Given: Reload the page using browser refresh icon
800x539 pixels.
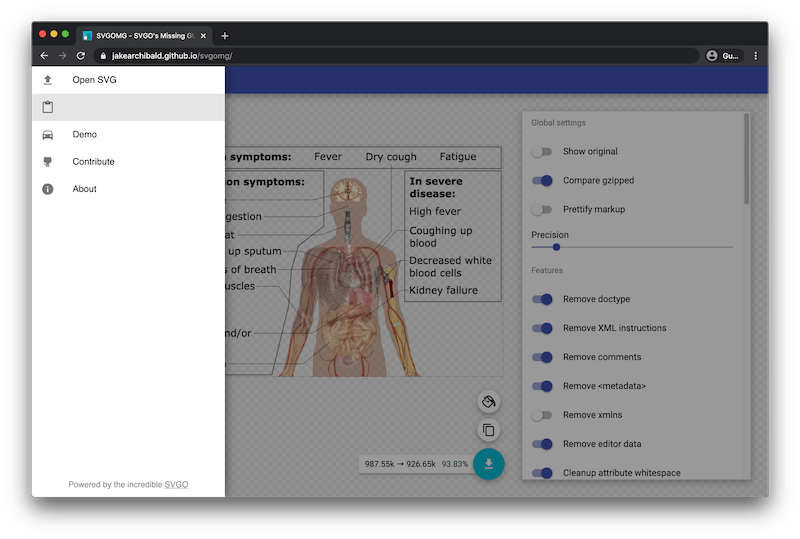Looking at the screenshot, I should coord(81,56).
